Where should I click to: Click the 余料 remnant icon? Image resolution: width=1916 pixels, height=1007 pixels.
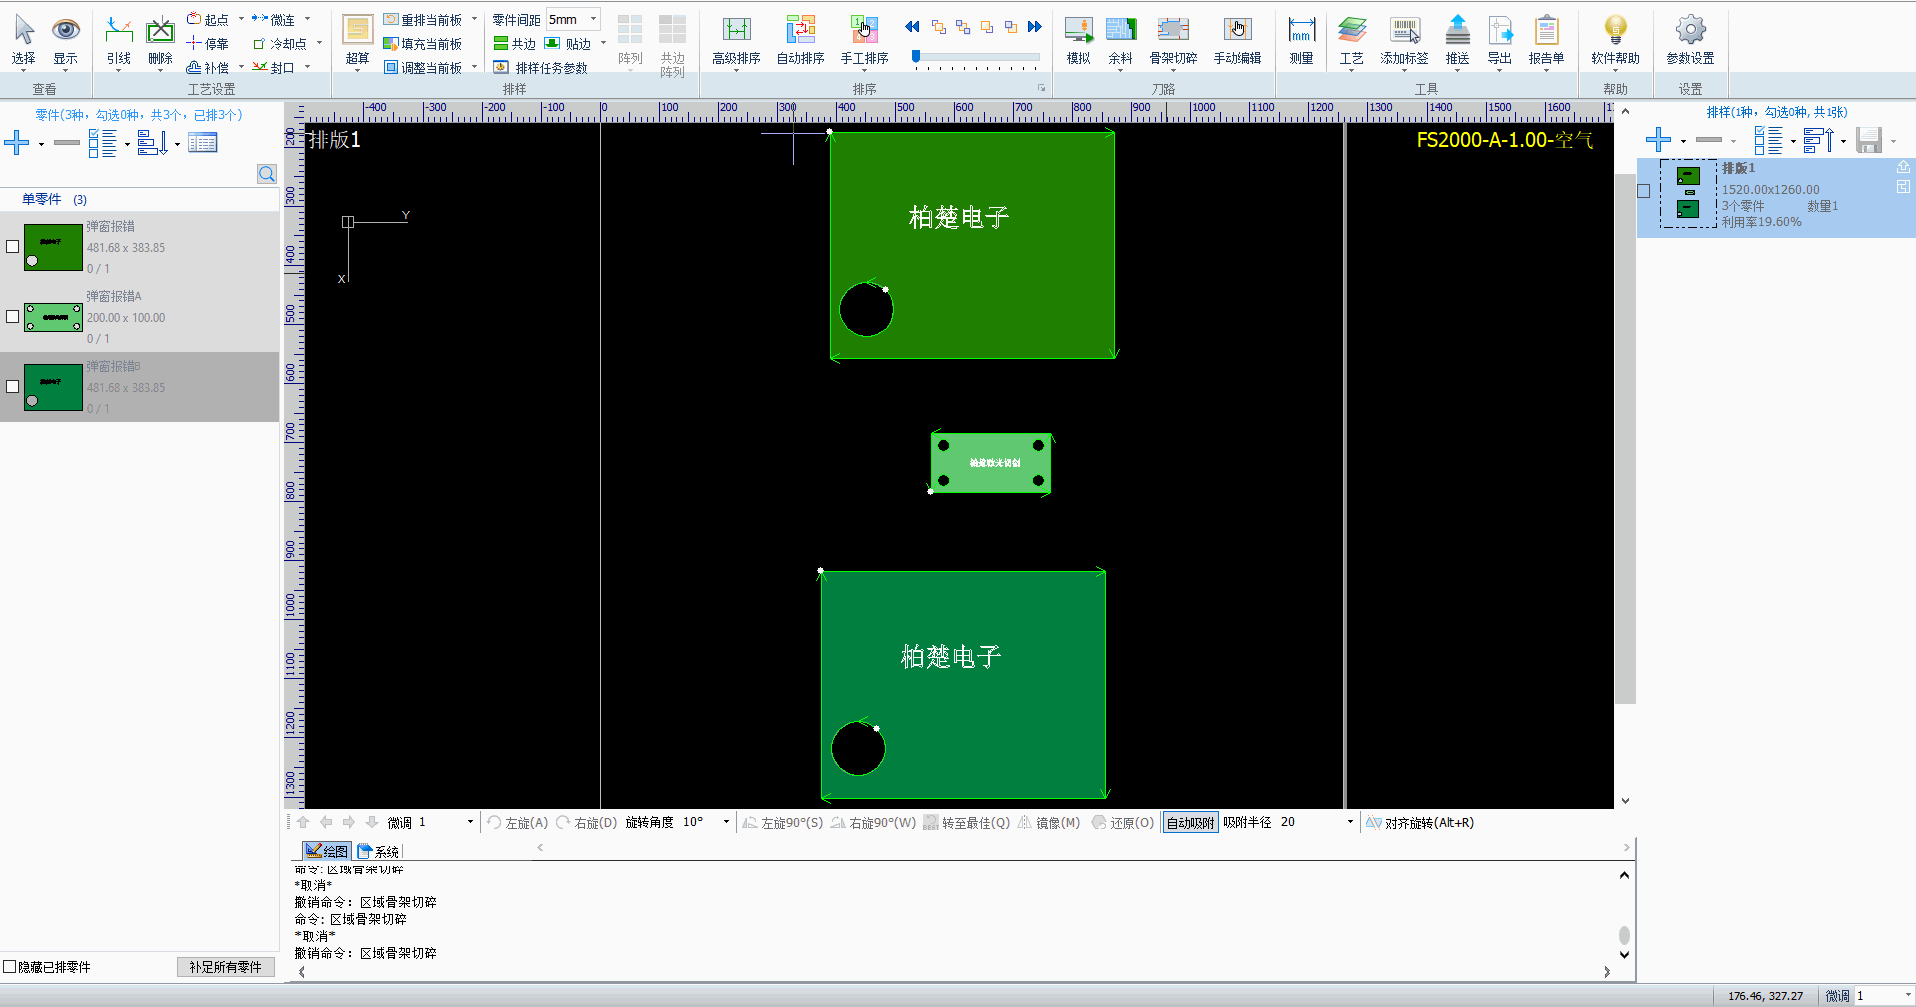[1120, 41]
